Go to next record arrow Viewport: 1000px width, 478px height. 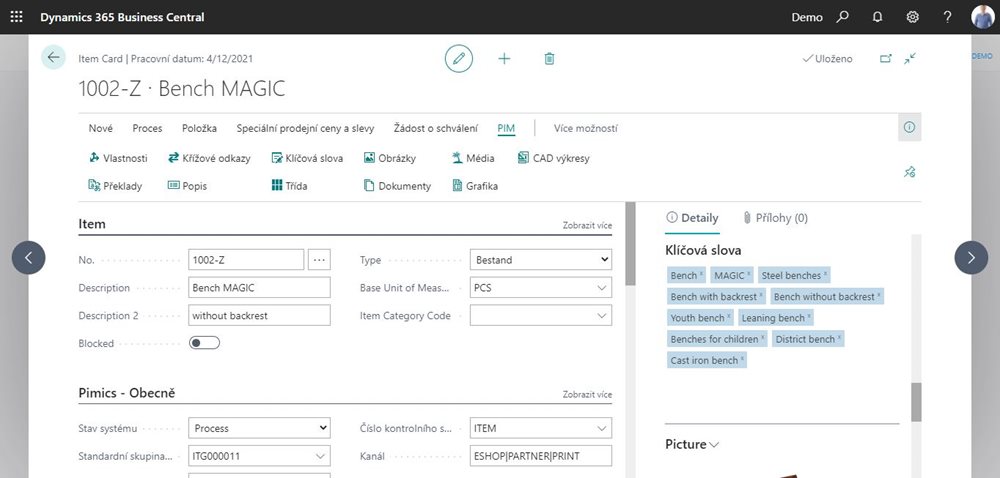pos(971,257)
